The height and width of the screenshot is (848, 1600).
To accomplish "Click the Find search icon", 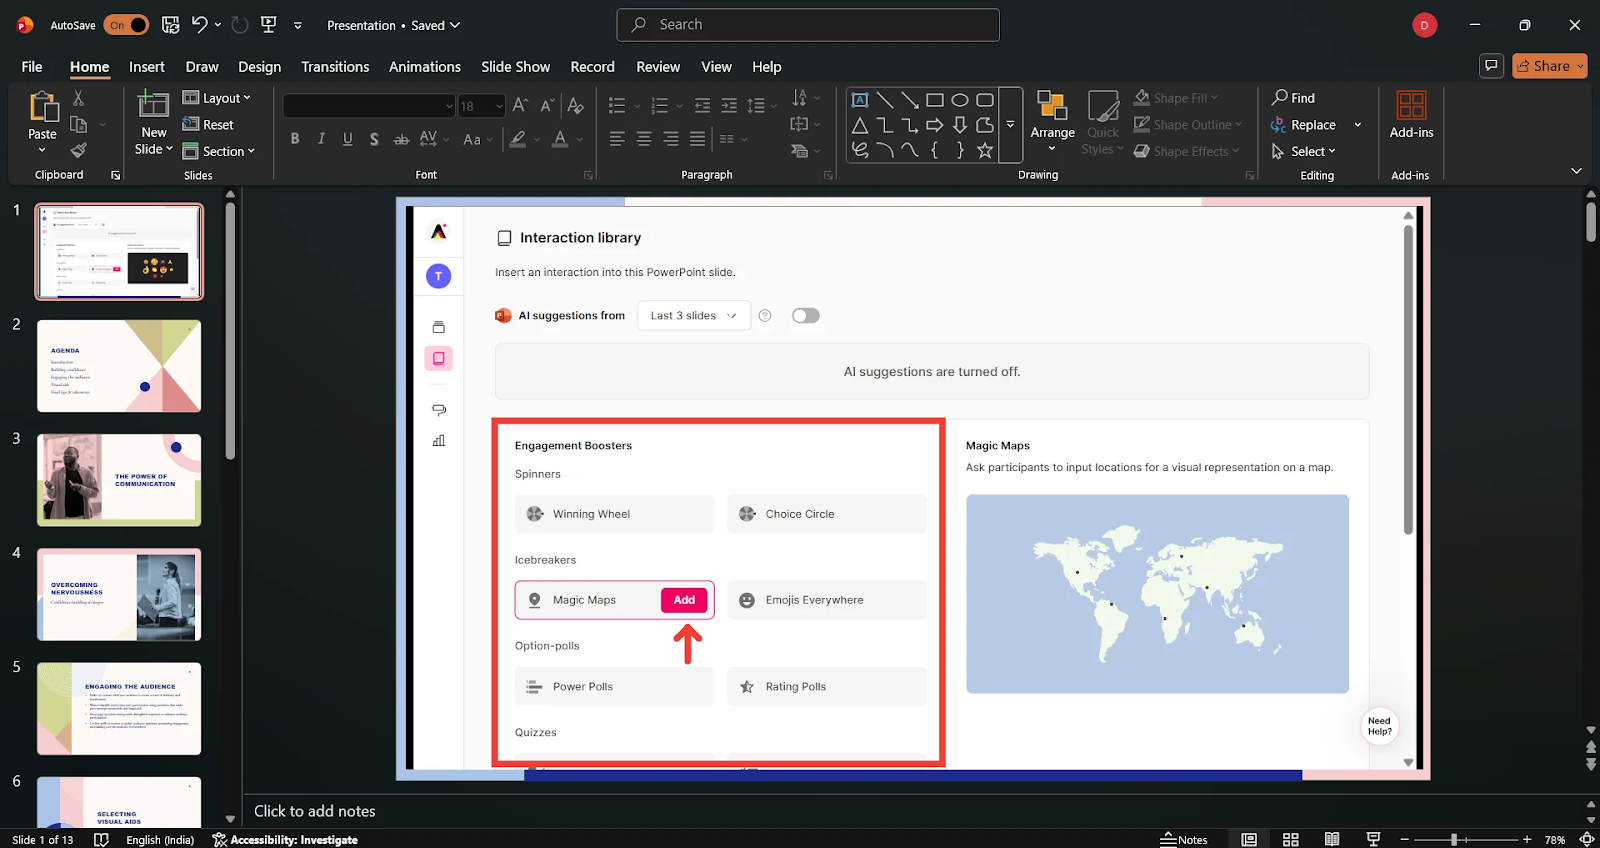I will click(x=1293, y=98).
